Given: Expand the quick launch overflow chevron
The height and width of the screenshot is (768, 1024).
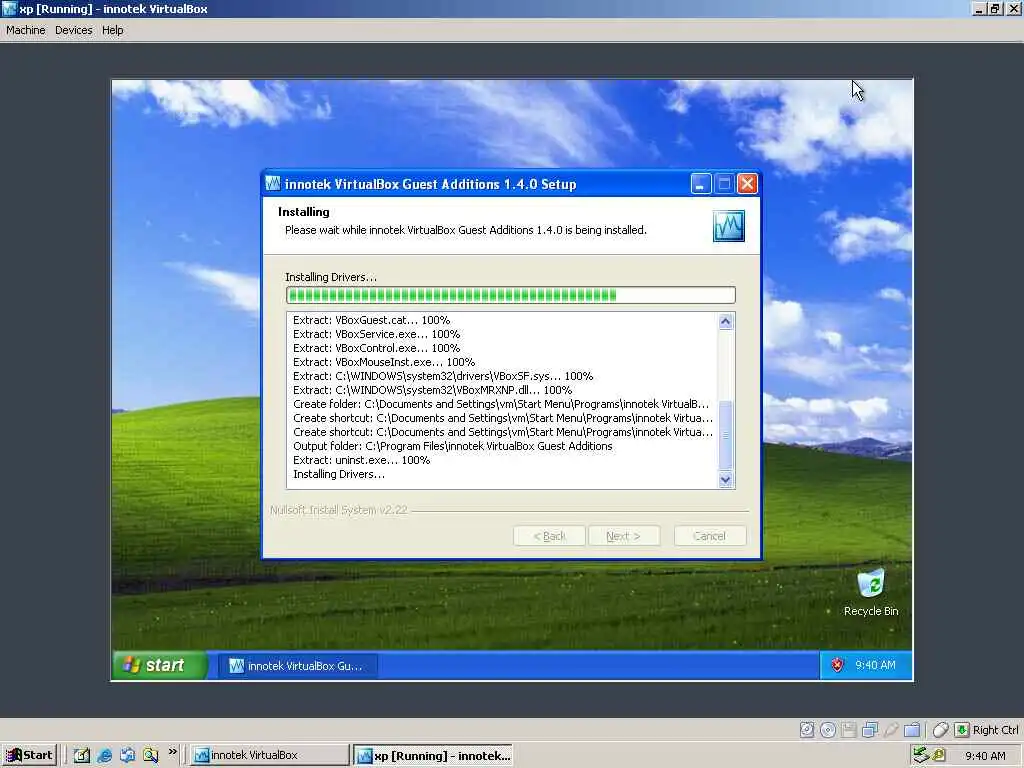Looking at the screenshot, I should tap(172, 752).
